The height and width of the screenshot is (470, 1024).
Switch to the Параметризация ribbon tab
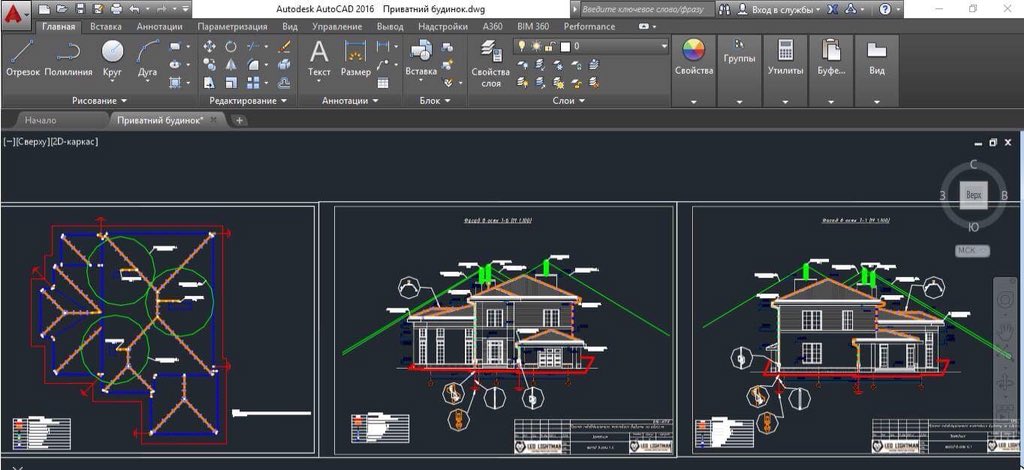(x=232, y=27)
